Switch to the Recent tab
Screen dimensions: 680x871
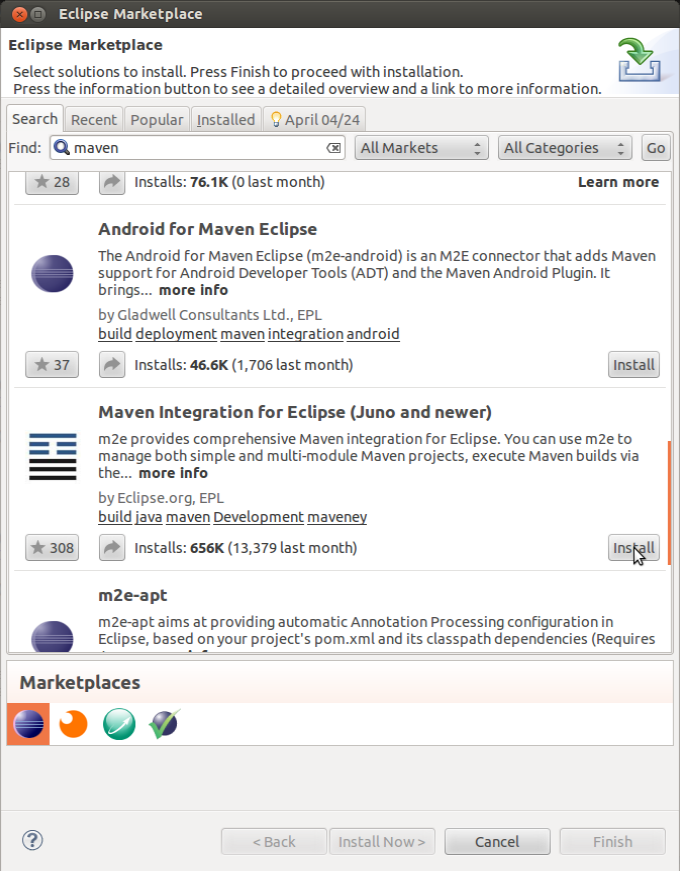tap(94, 119)
